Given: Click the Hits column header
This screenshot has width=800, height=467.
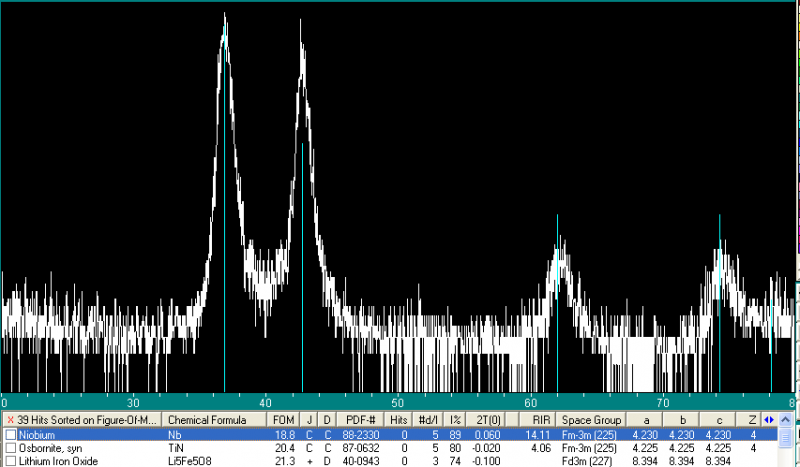Looking at the screenshot, I should click(398, 420).
